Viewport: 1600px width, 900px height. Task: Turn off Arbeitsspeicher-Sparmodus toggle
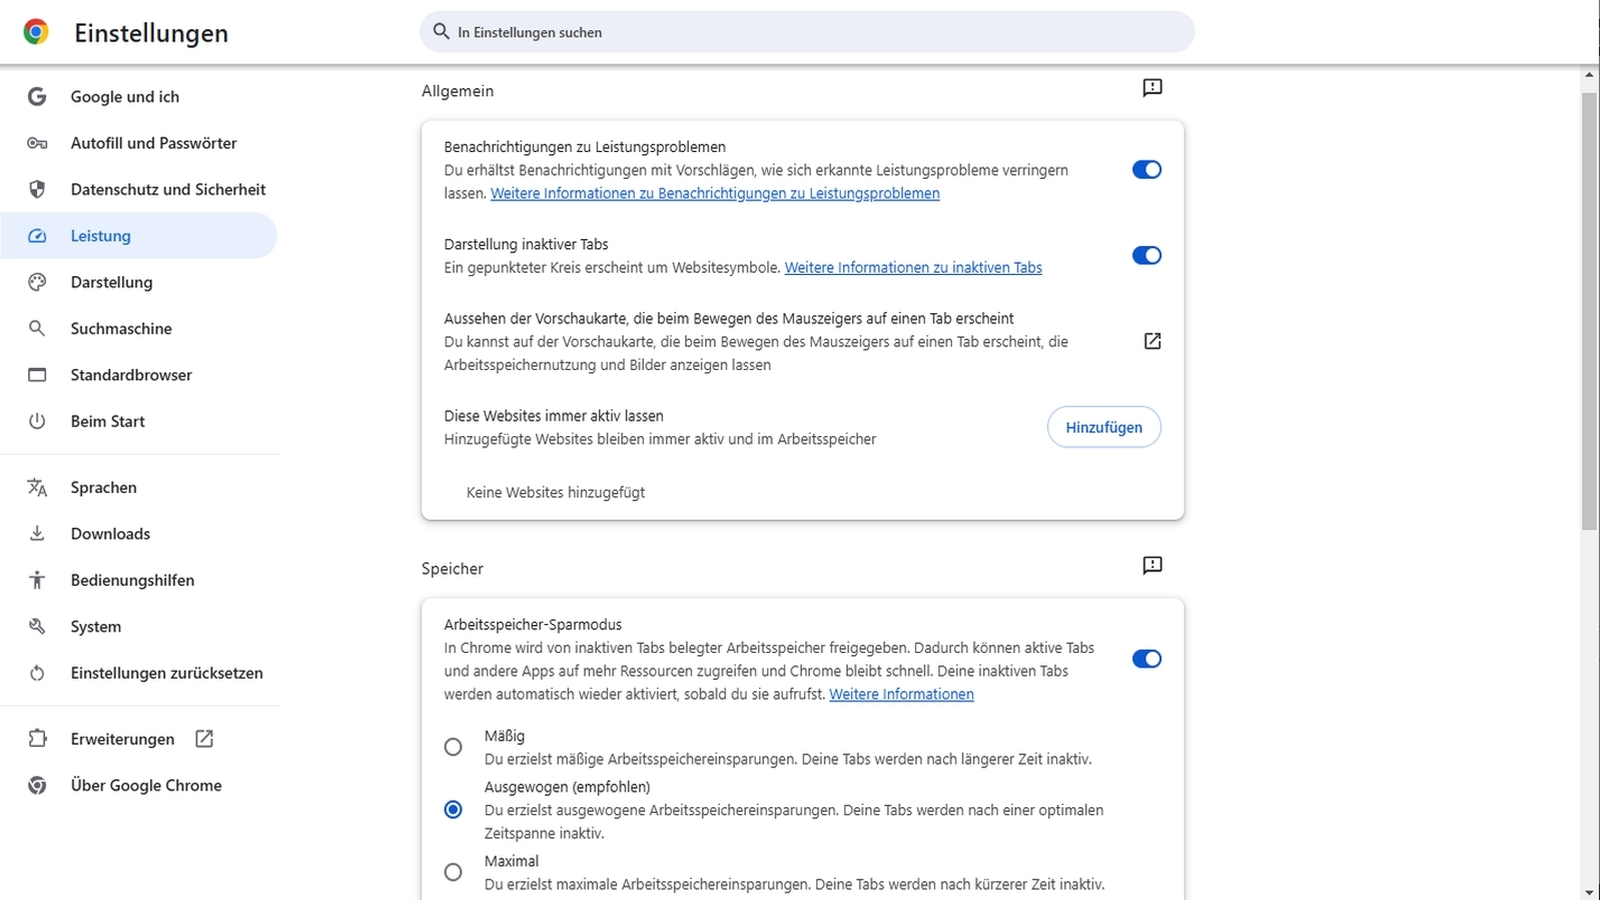(x=1146, y=659)
